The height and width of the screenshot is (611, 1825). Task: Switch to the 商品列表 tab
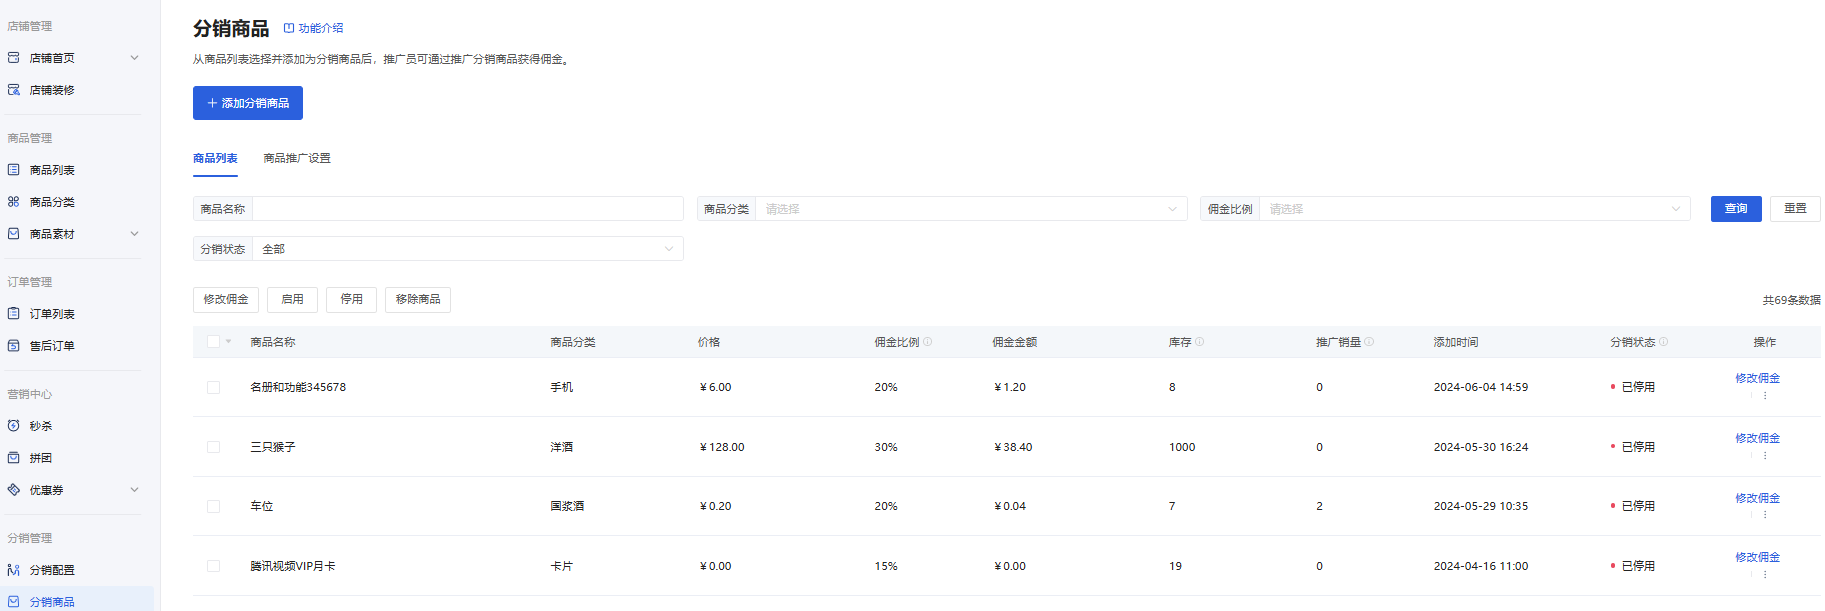[215, 158]
